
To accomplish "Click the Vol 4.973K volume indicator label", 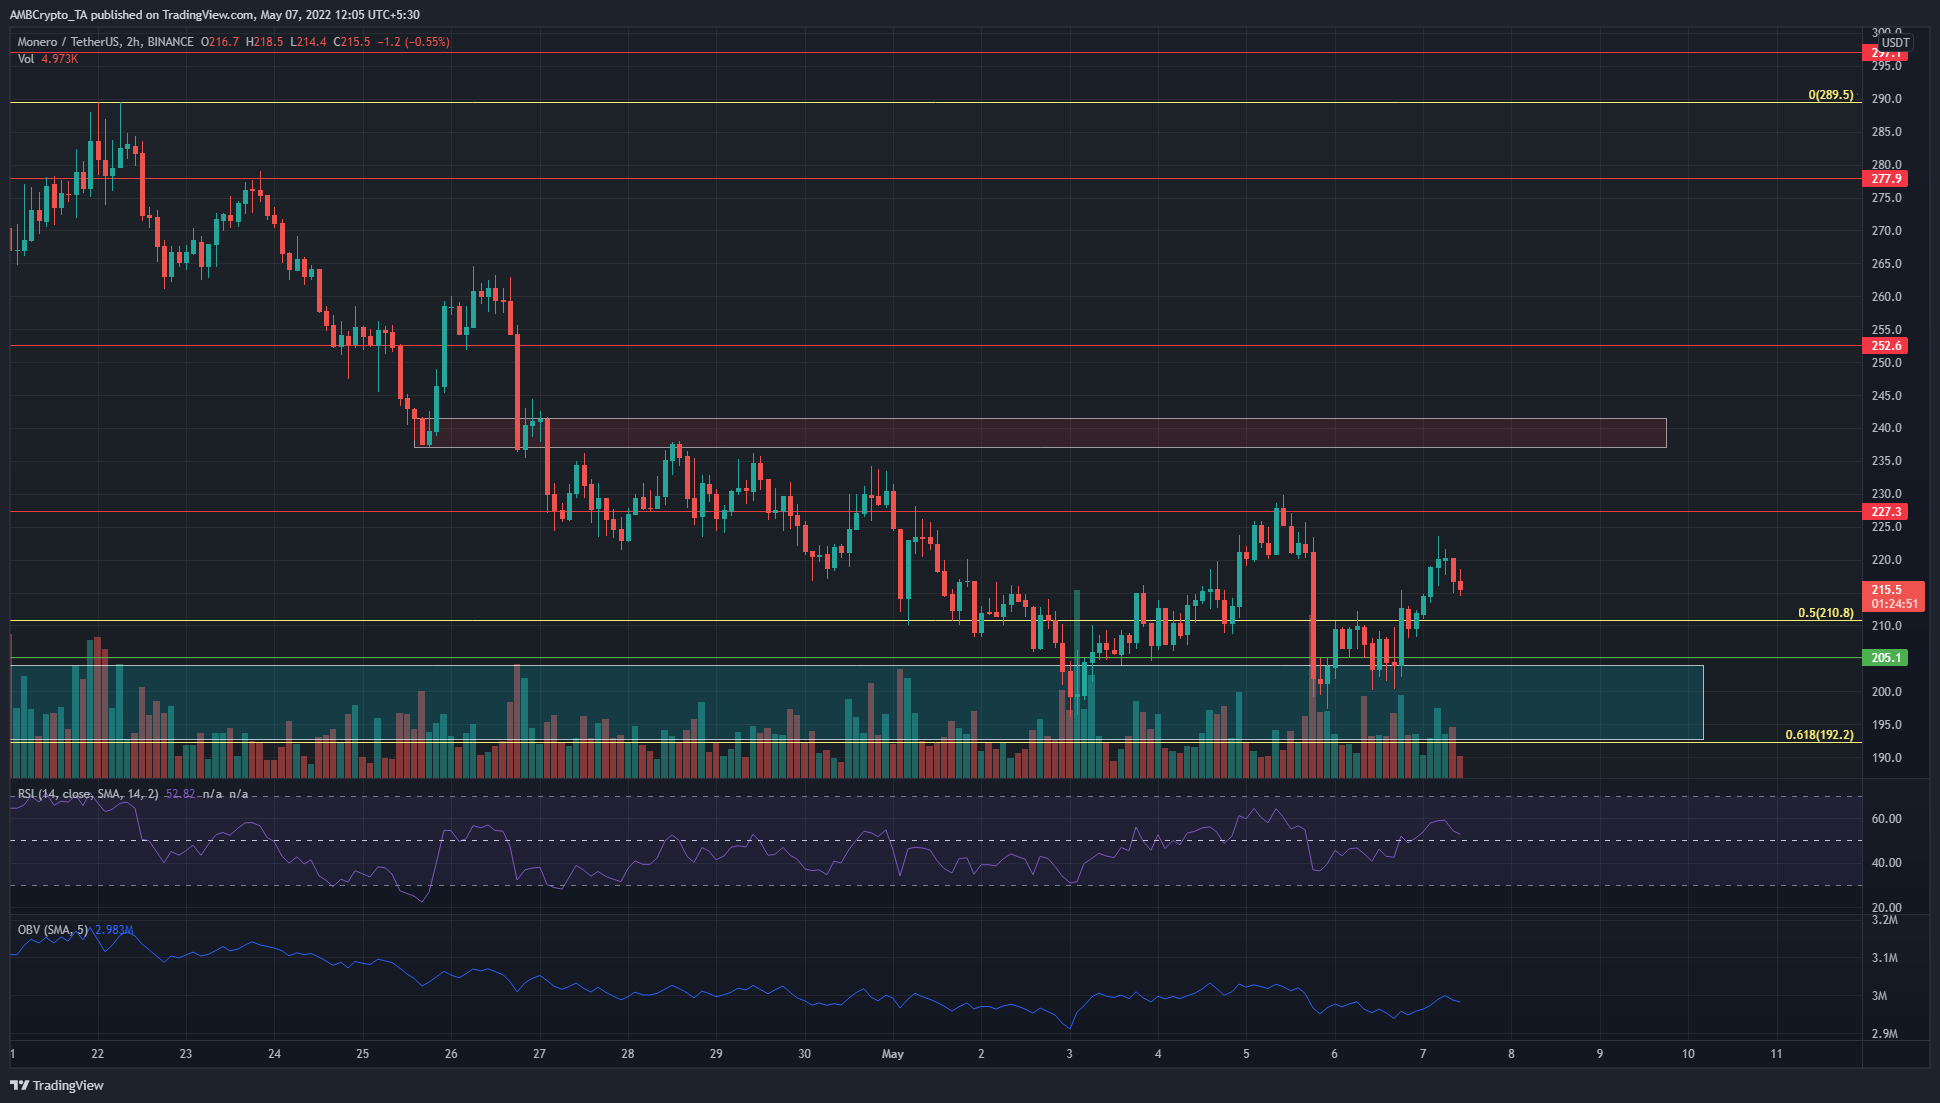I will (48, 59).
